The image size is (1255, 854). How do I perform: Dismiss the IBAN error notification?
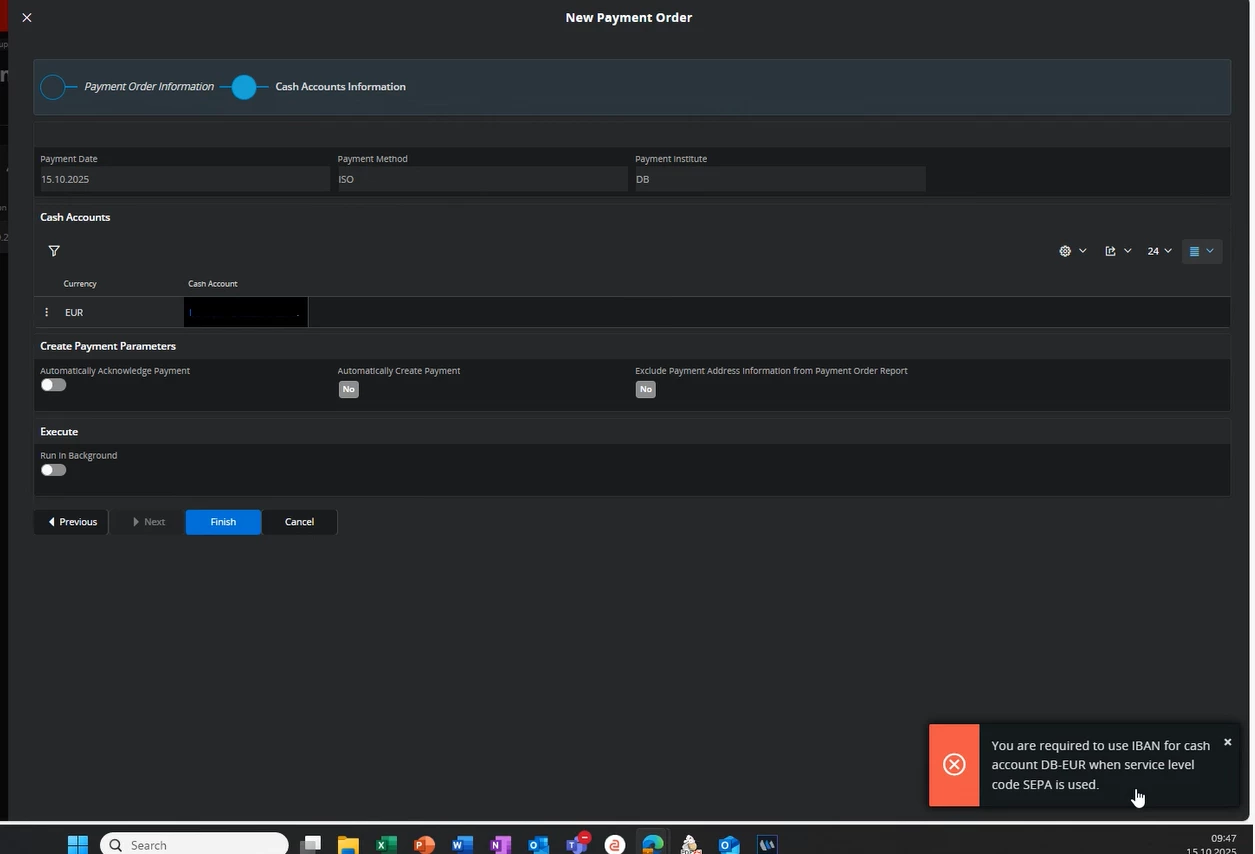pyautogui.click(x=1227, y=742)
